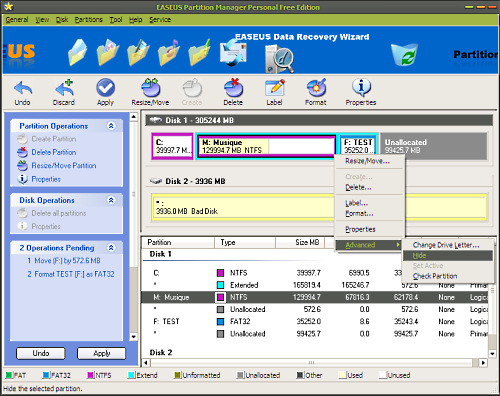Image resolution: width=500 pixels, height=396 pixels.
Task: Choose Resize/Move in context menu
Action: (x=369, y=161)
